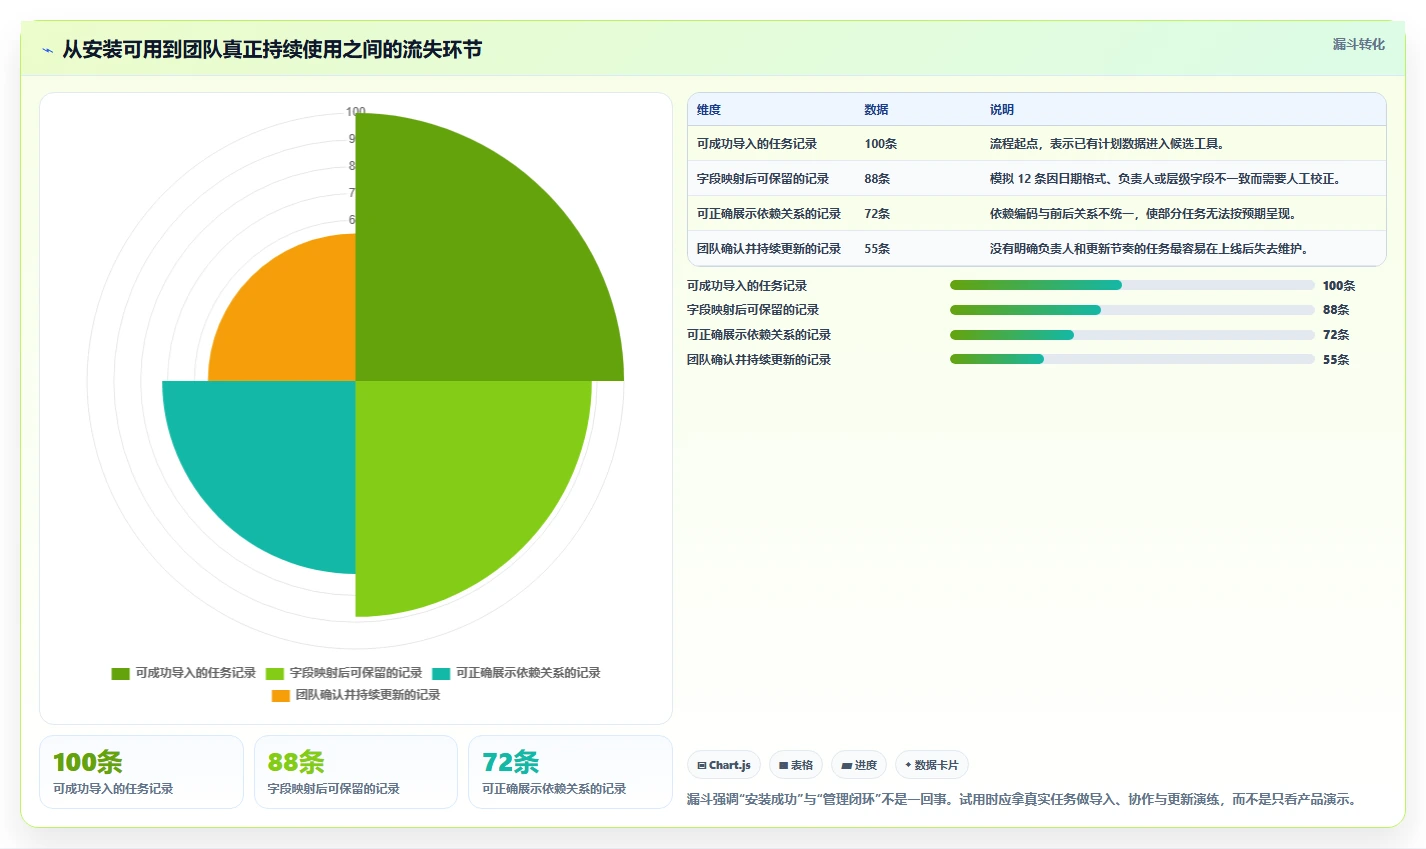
Task: Click legend label 可成功导入的任务记录
Action: [x=196, y=673]
